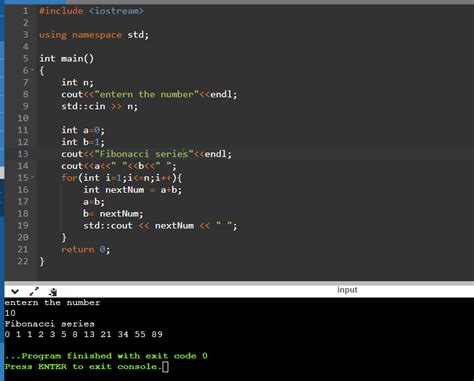Click the 'std::cin >> n;' line
This screenshot has height=381, width=474.
pyautogui.click(x=99, y=106)
